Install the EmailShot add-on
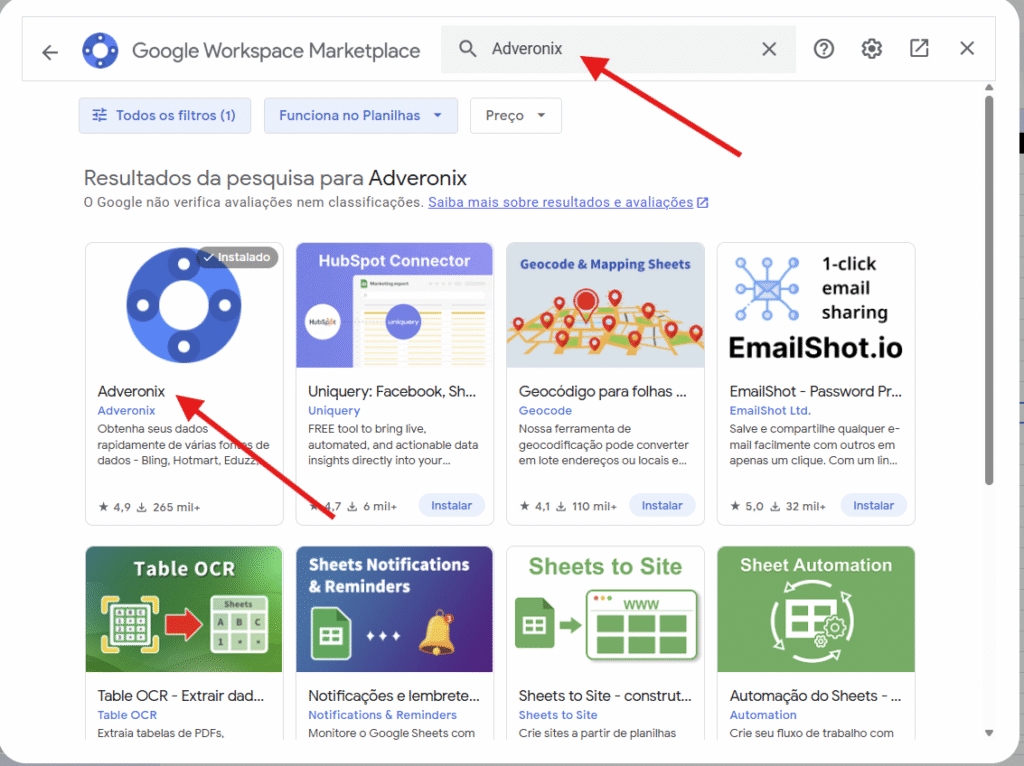 pyautogui.click(x=873, y=505)
